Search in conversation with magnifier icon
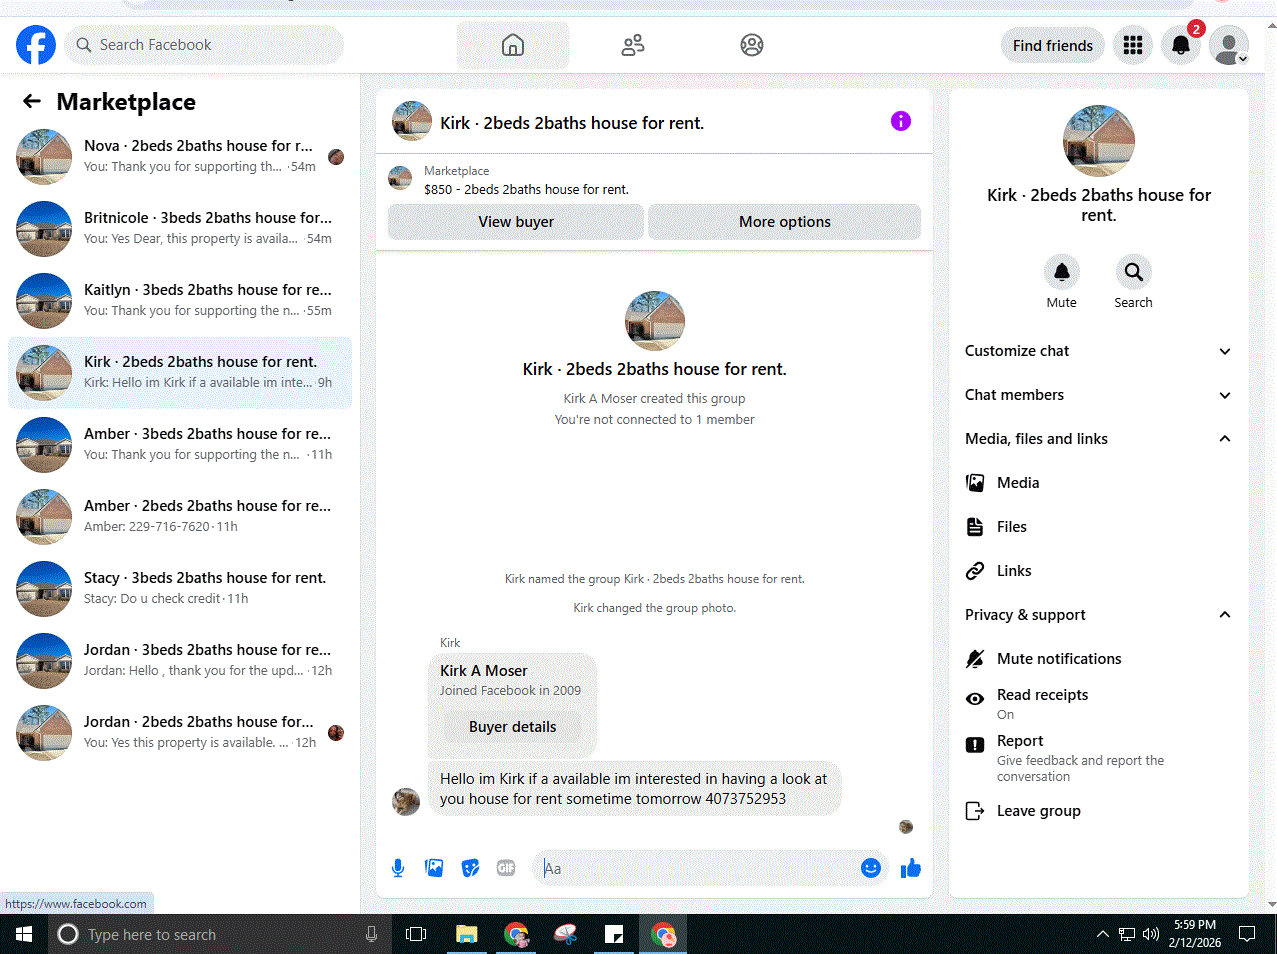The width and height of the screenshot is (1277, 954). pos(1134,272)
